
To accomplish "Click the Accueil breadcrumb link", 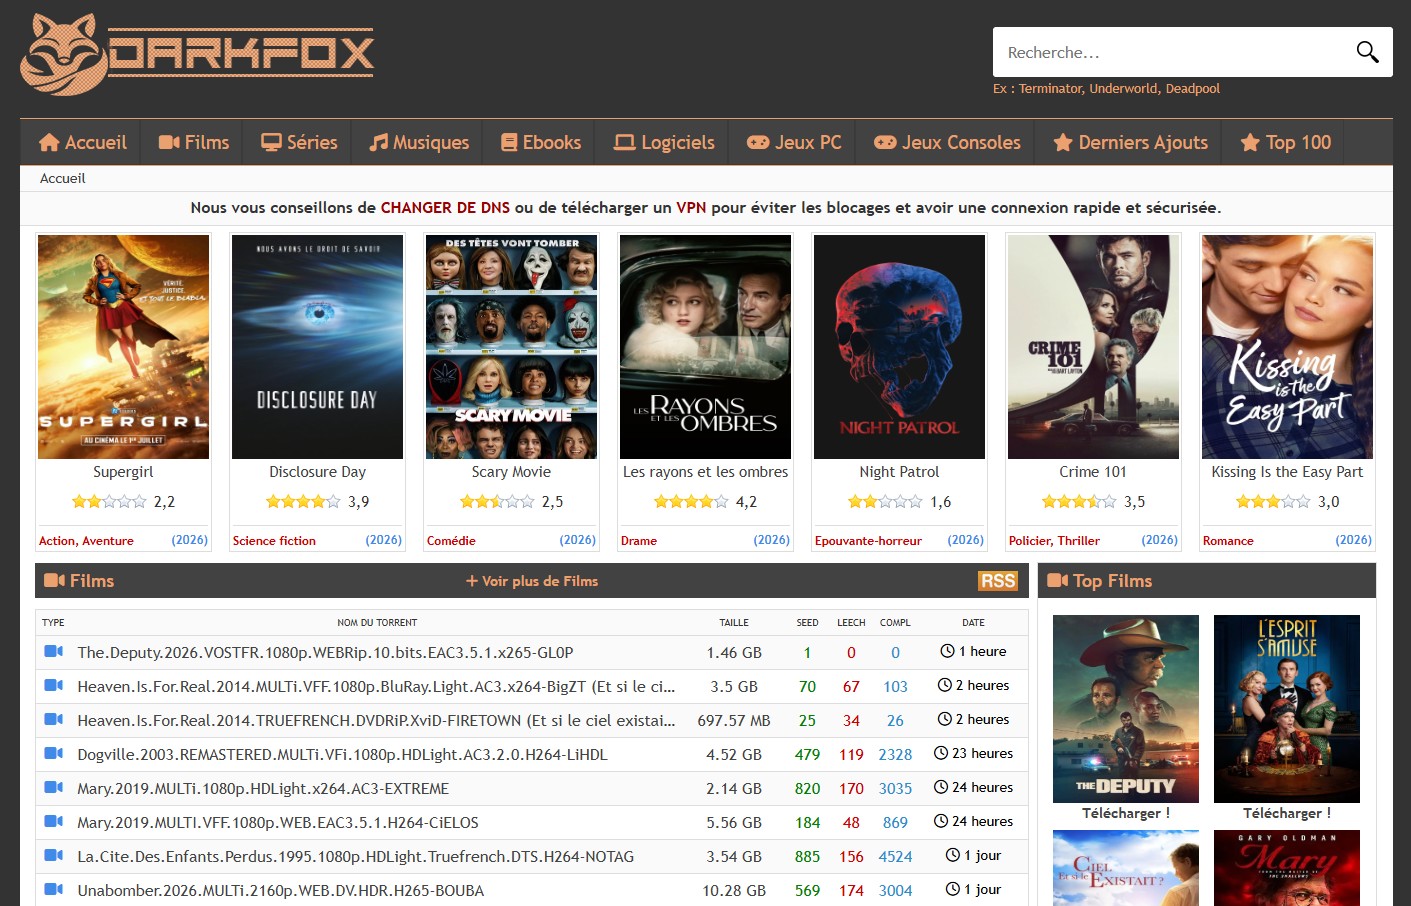I will tap(63, 178).
